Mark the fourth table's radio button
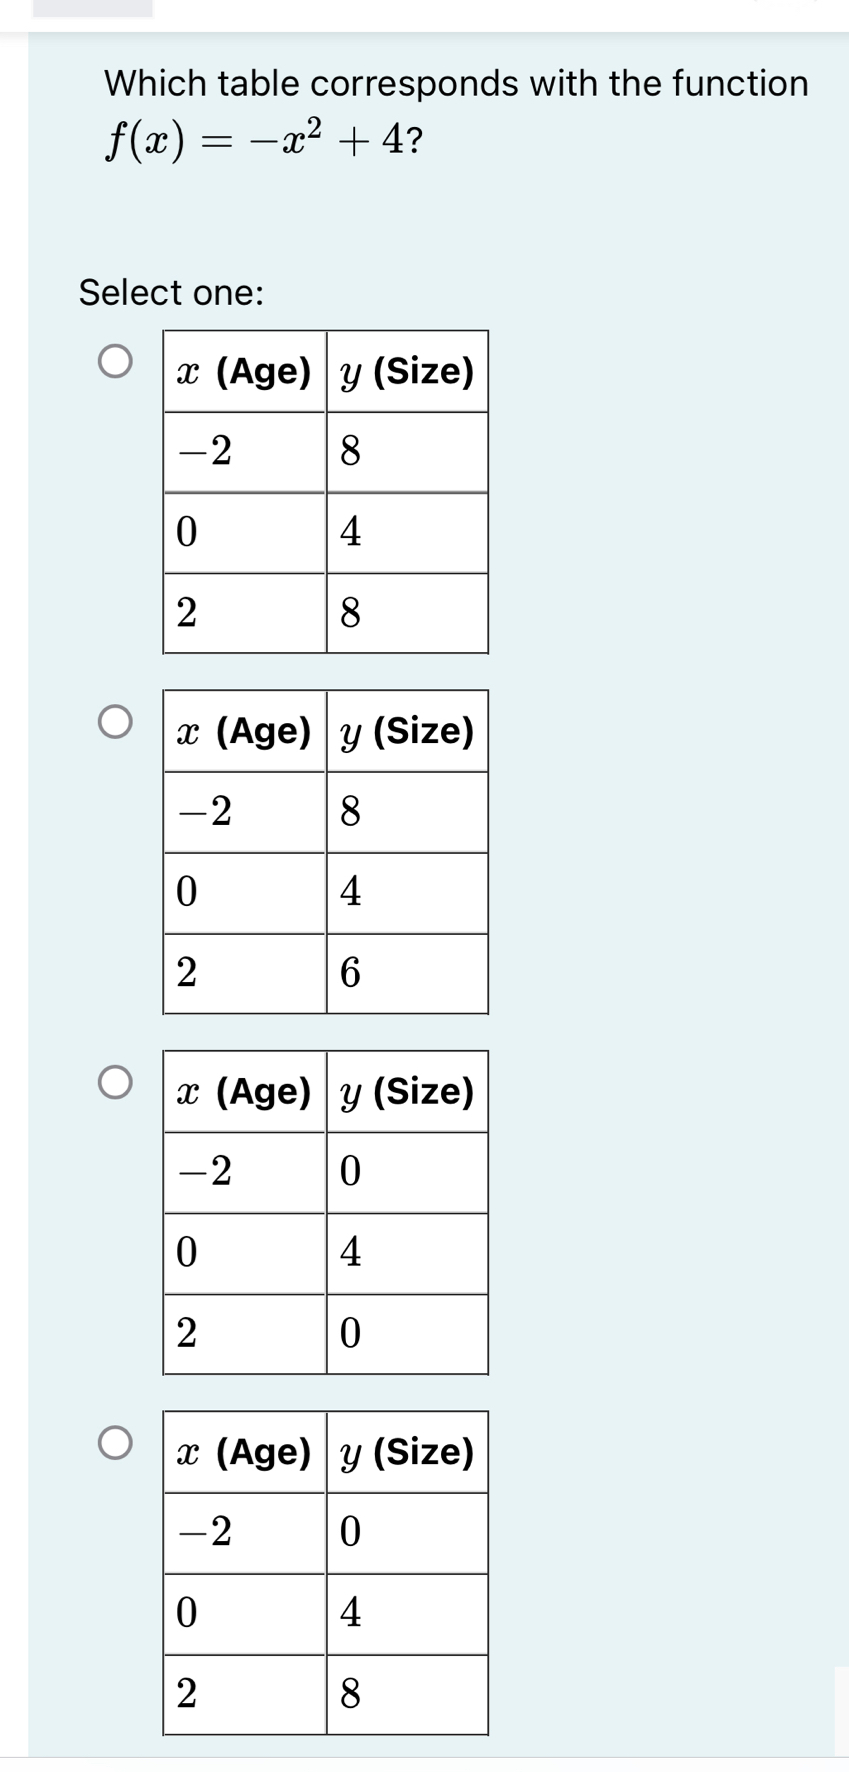The width and height of the screenshot is (849, 1772). [x=115, y=1443]
